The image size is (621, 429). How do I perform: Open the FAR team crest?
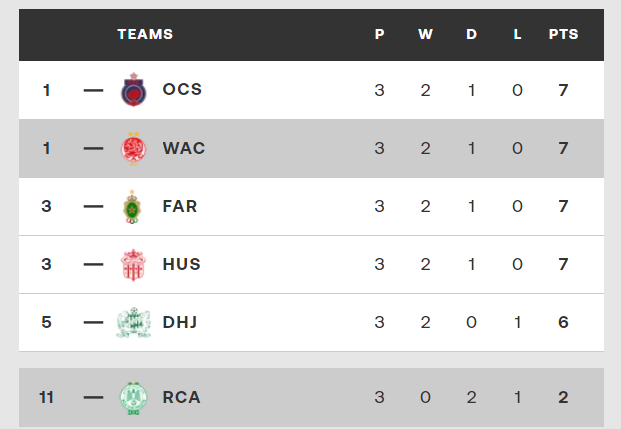click(x=132, y=207)
